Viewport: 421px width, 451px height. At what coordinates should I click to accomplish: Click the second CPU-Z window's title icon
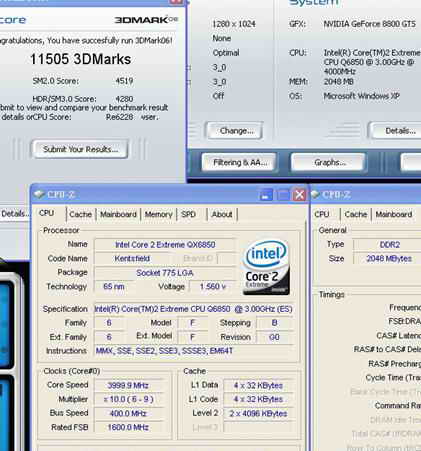point(315,194)
